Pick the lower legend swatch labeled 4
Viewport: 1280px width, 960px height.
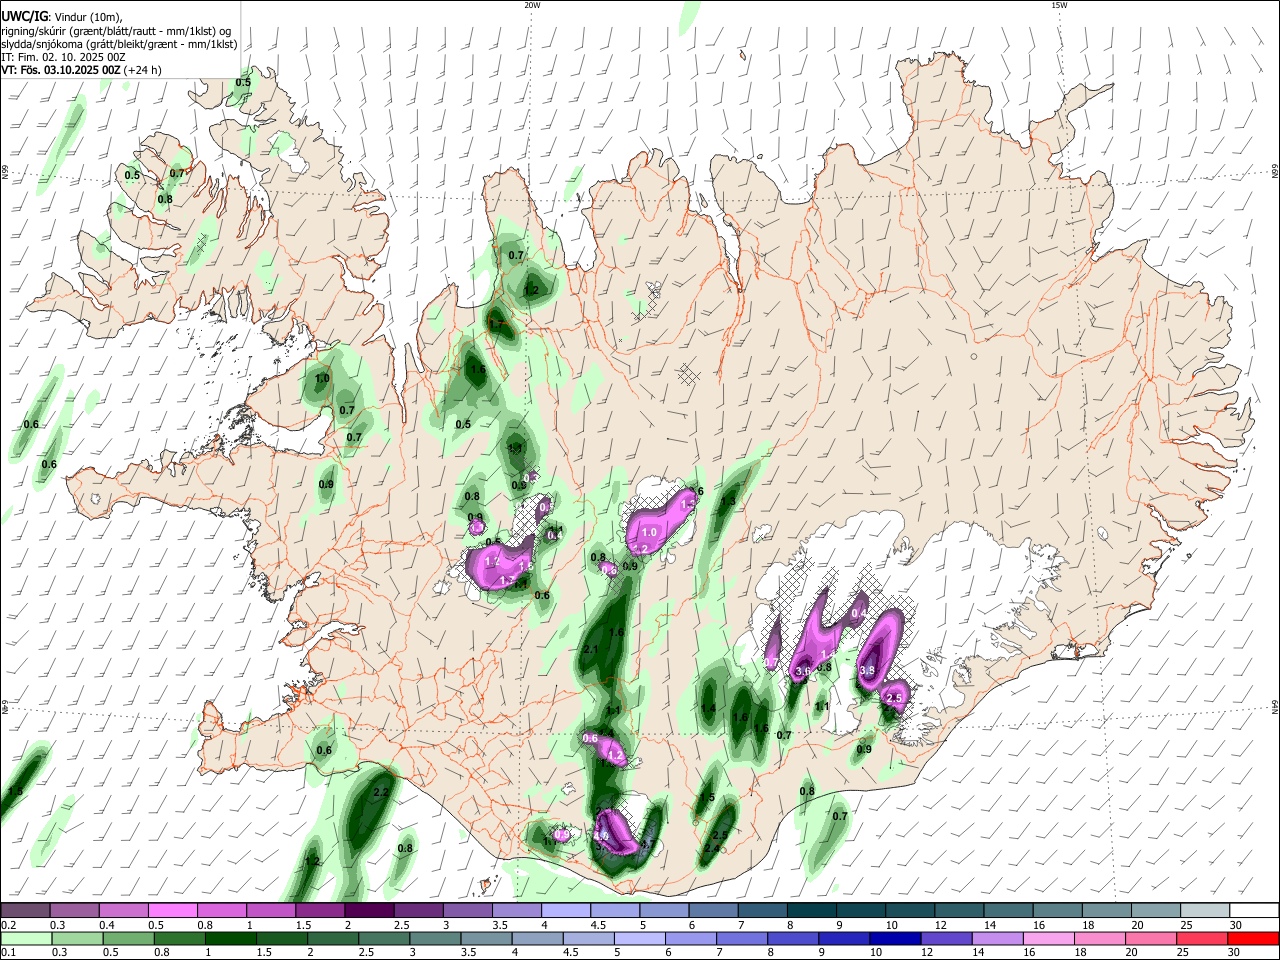(x=539, y=938)
